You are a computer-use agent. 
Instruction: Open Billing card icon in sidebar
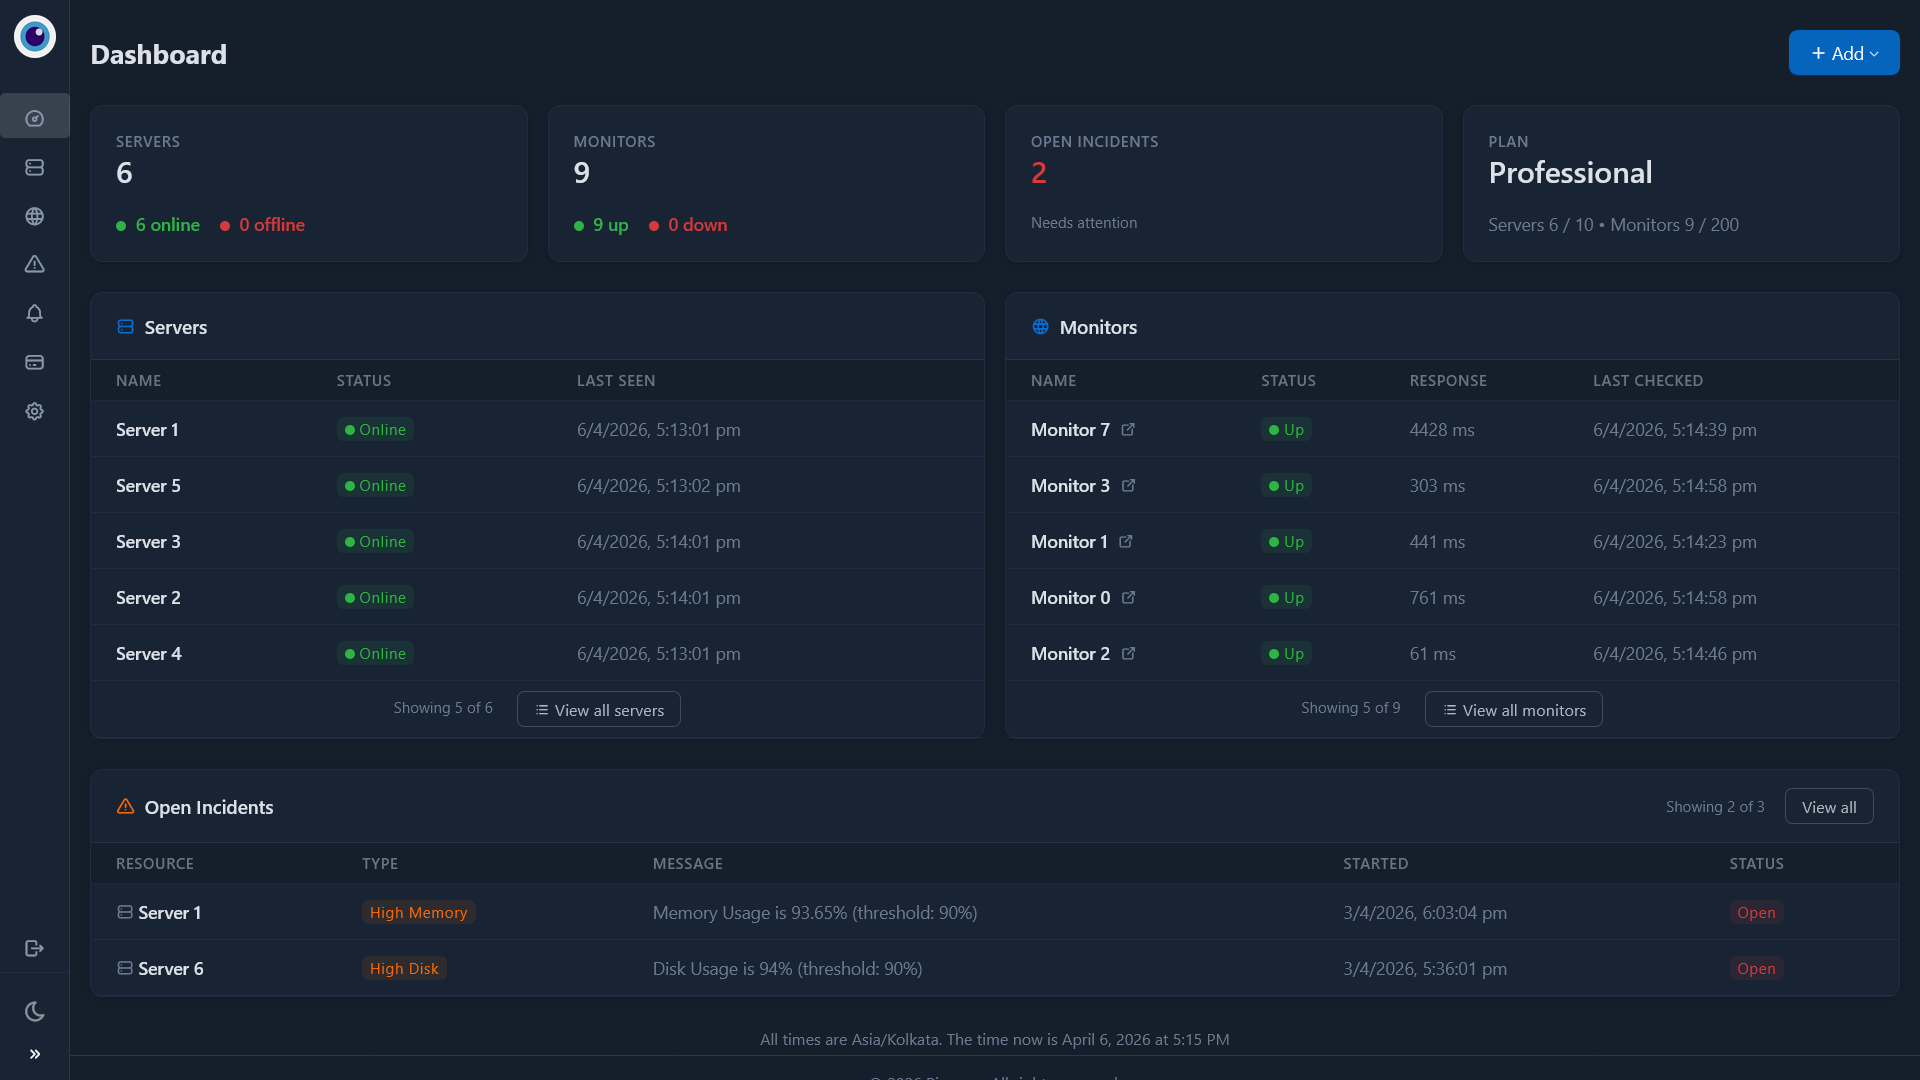point(34,362)
